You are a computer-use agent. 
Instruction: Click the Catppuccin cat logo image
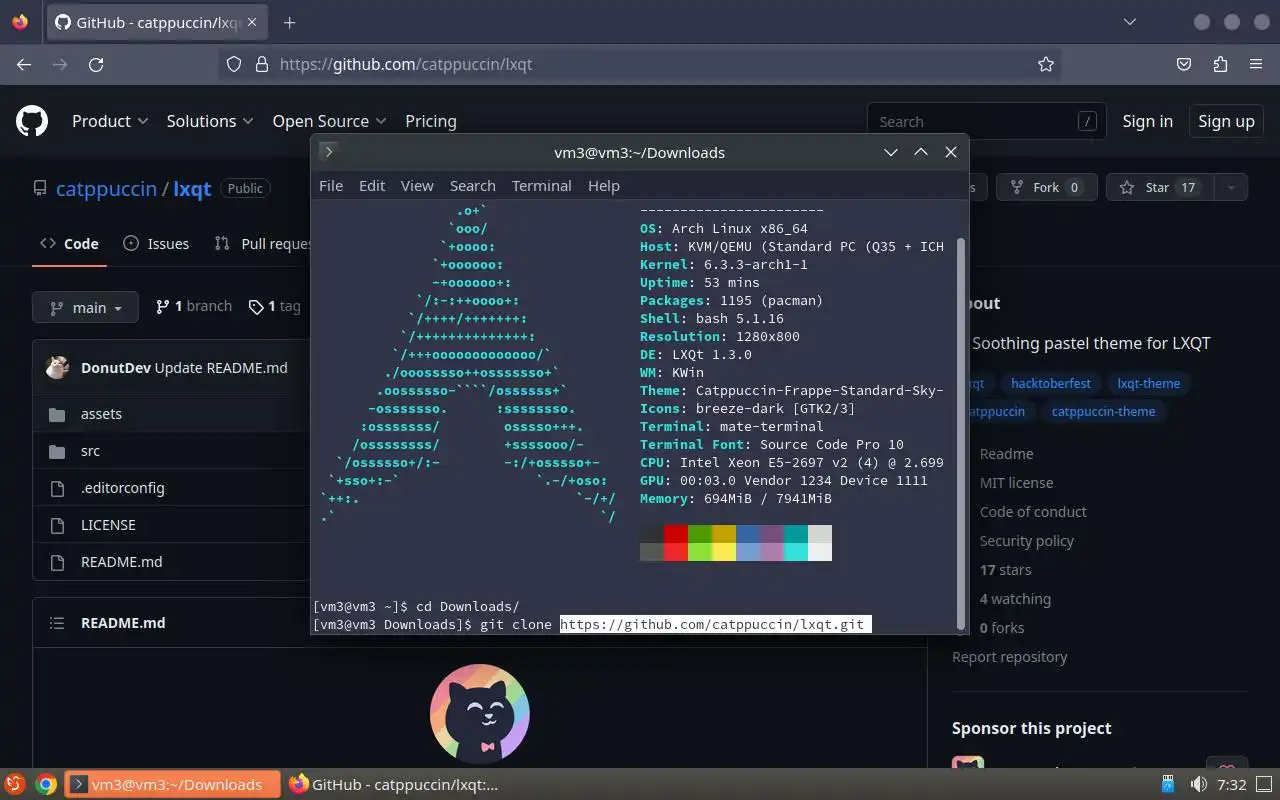pos(480,714)
